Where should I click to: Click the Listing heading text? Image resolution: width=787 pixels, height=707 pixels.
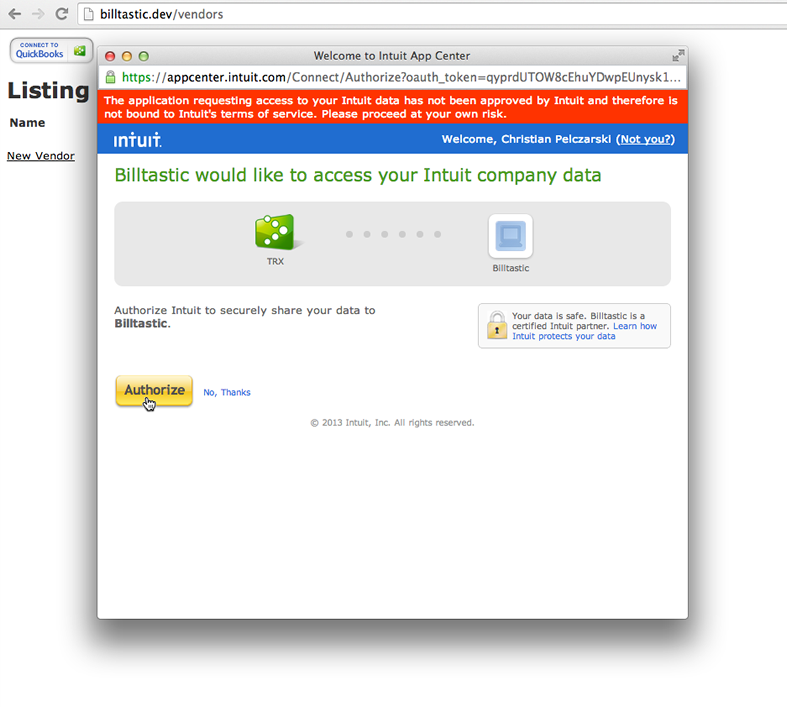tap(48, 91)
